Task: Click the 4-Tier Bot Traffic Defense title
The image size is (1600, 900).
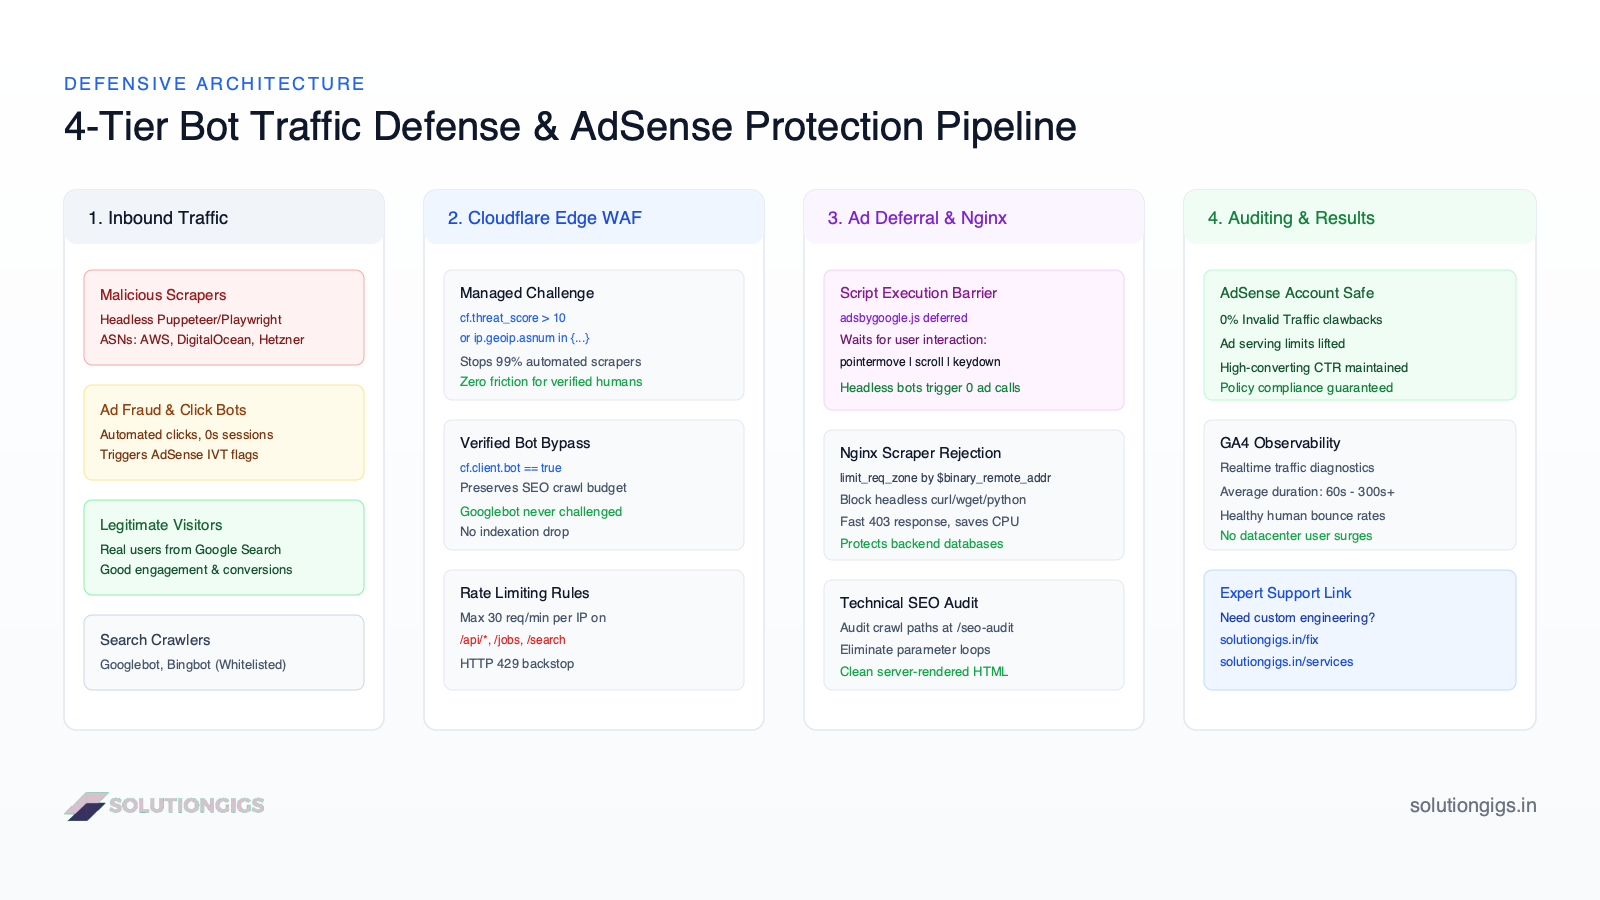Action: point(570,126)
